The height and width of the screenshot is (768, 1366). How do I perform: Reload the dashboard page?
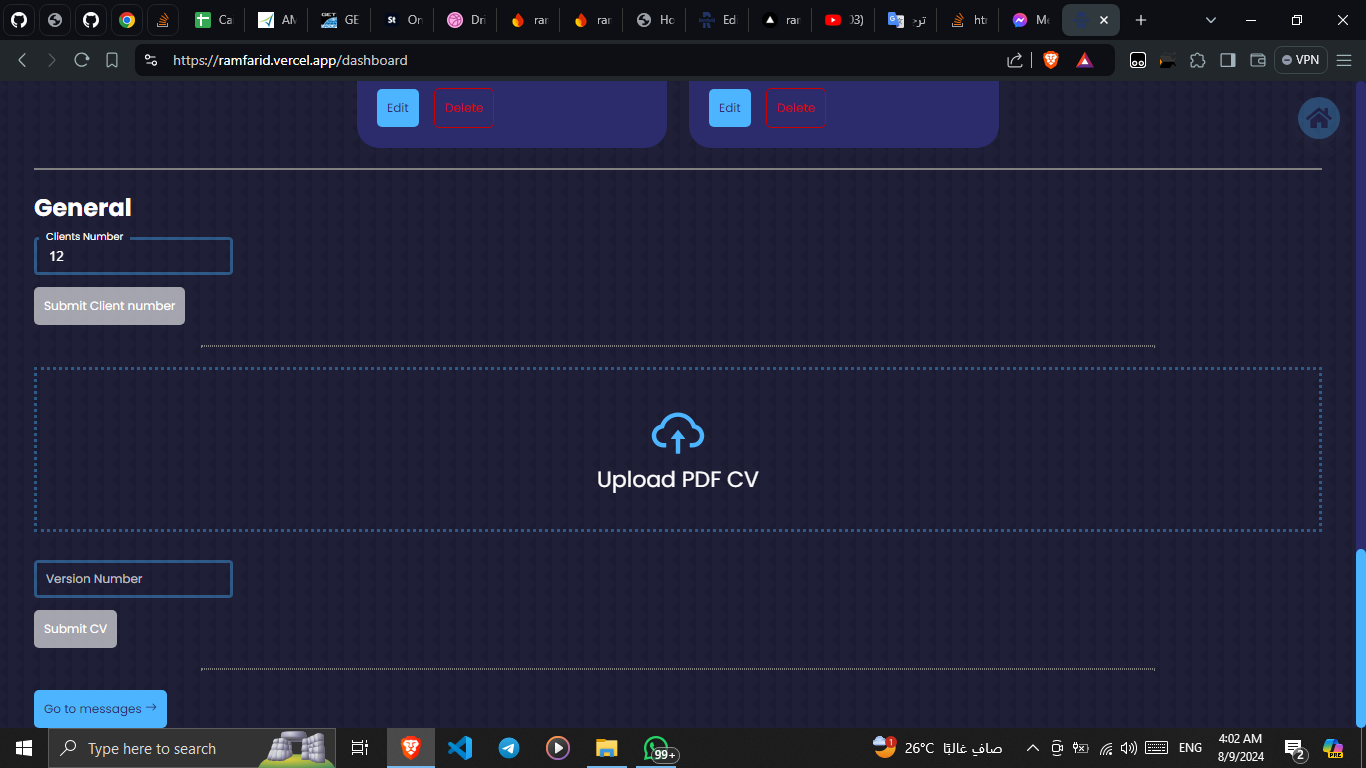[82, 60]
